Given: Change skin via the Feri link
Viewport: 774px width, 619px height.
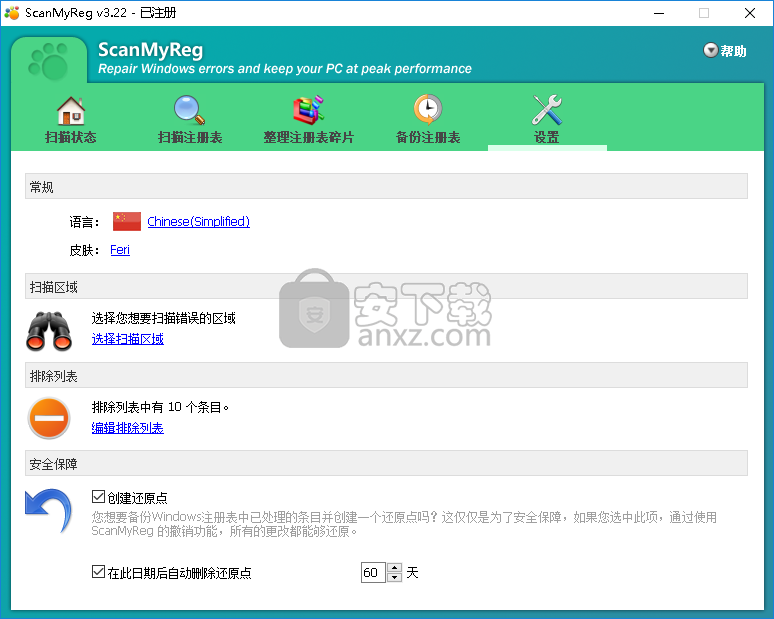Looking at the screenshot, I should tap(120, 250).
